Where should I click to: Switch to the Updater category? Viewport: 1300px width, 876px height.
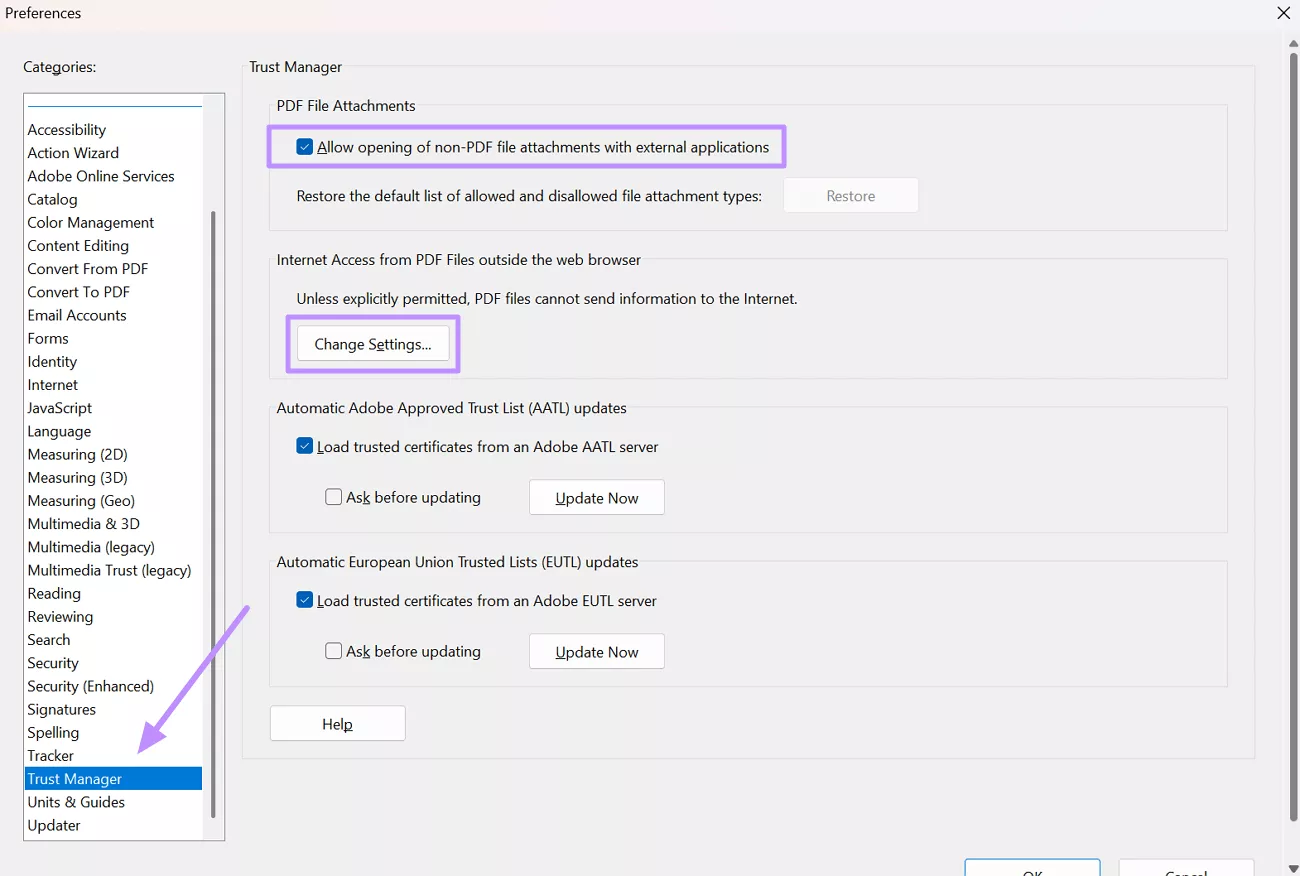(x=53, y=825)
